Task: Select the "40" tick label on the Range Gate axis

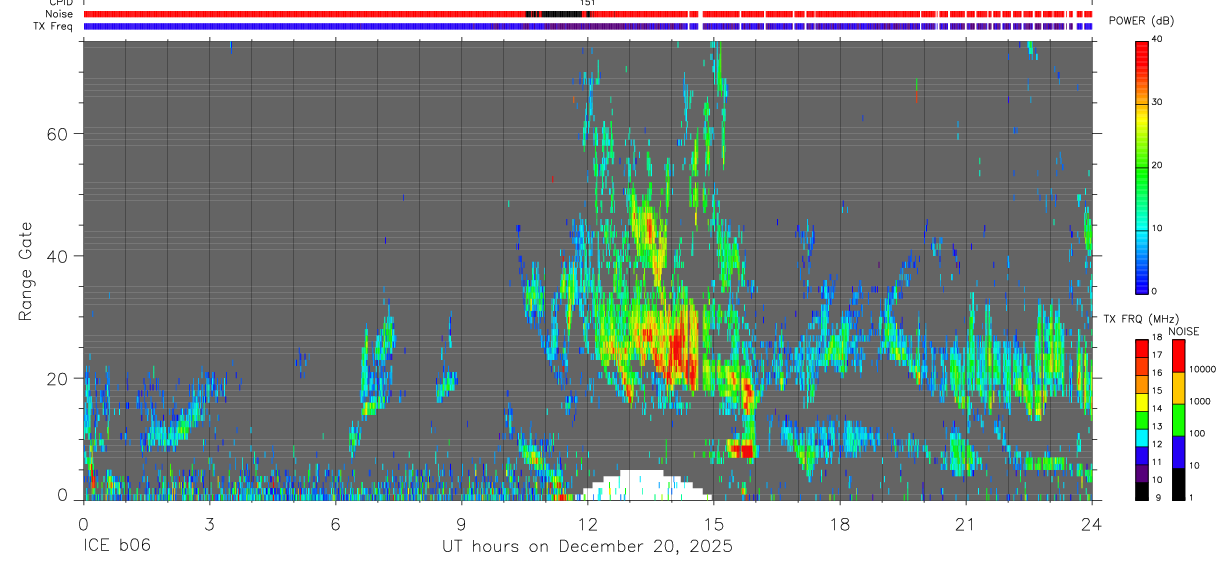Action: click(x=59, y=256)
